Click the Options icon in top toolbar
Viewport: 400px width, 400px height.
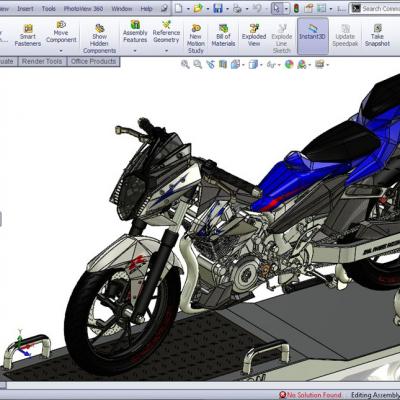point(322,8)
